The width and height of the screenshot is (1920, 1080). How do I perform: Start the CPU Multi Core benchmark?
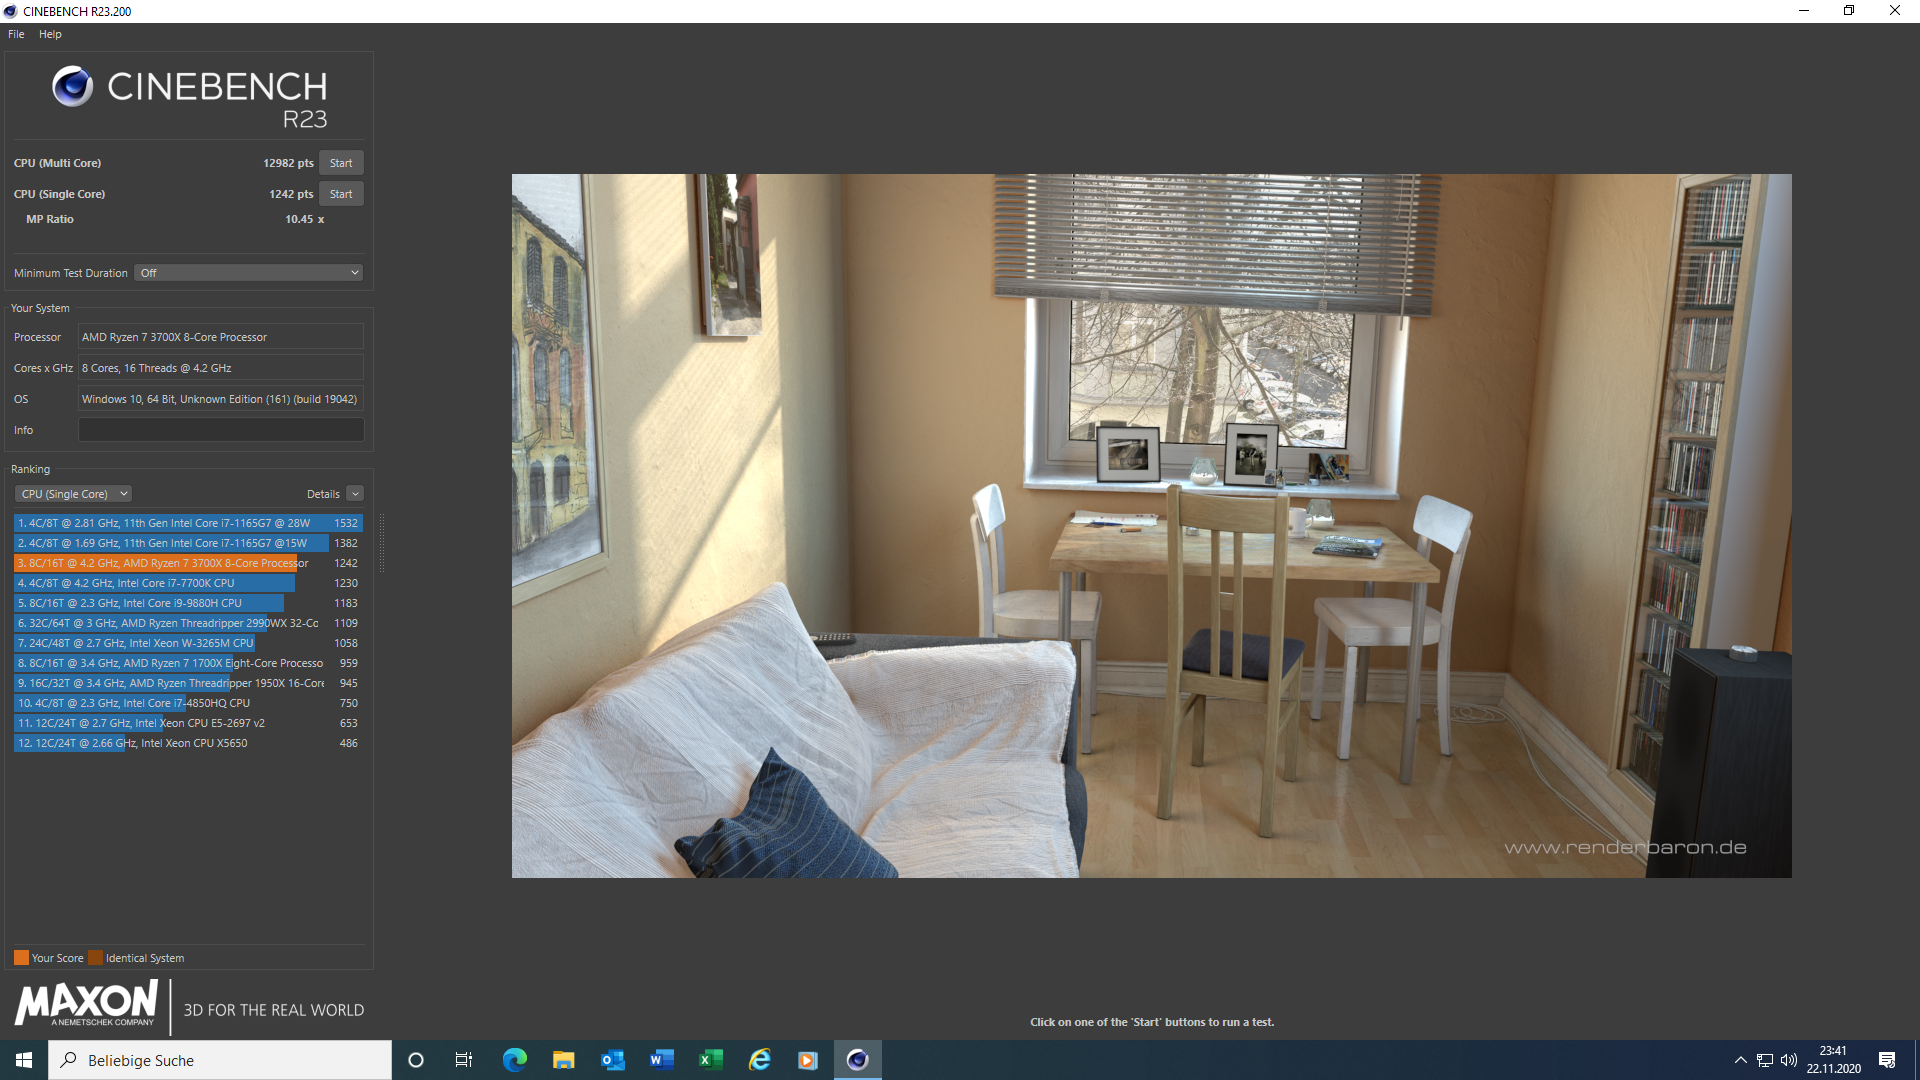tap(340, 162)
